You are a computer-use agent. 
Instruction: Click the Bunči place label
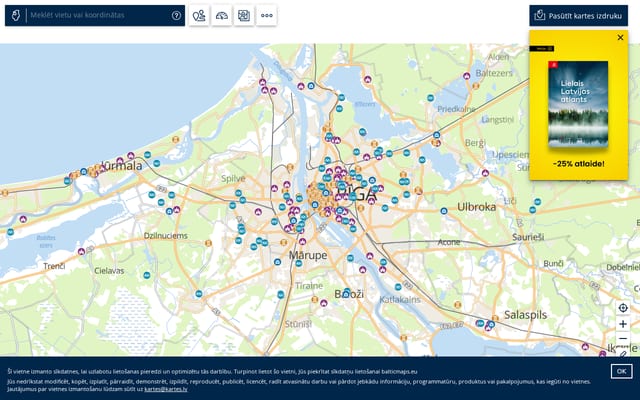553,264
